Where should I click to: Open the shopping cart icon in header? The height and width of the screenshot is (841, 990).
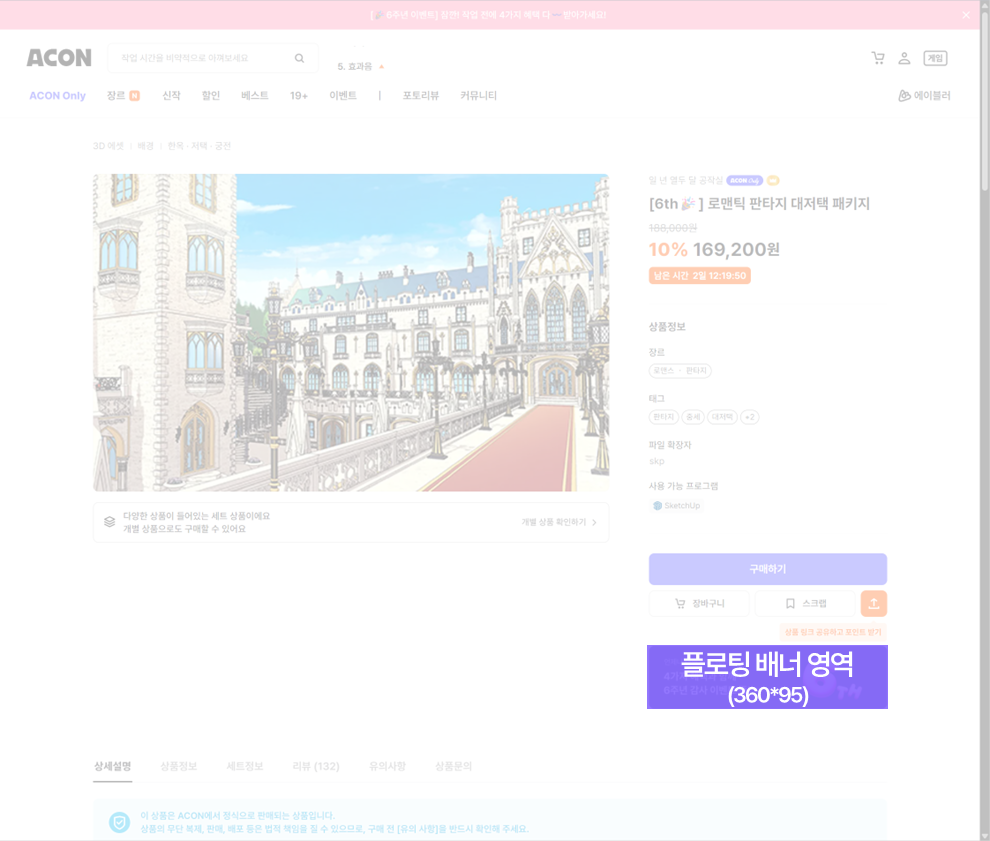coord(878,58)
